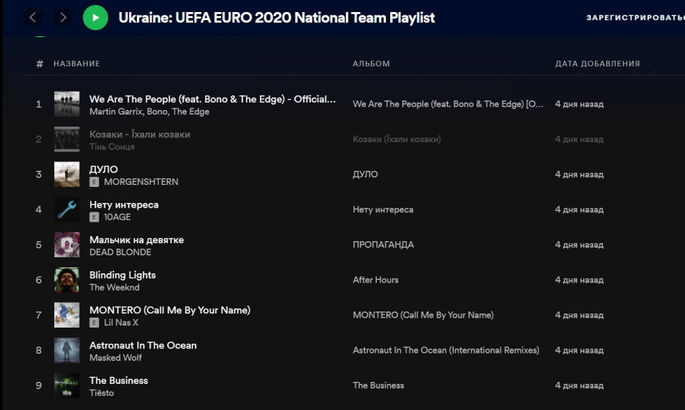Open the After Hours album link
The image size is (685, 410).
[x=375, y=280]
